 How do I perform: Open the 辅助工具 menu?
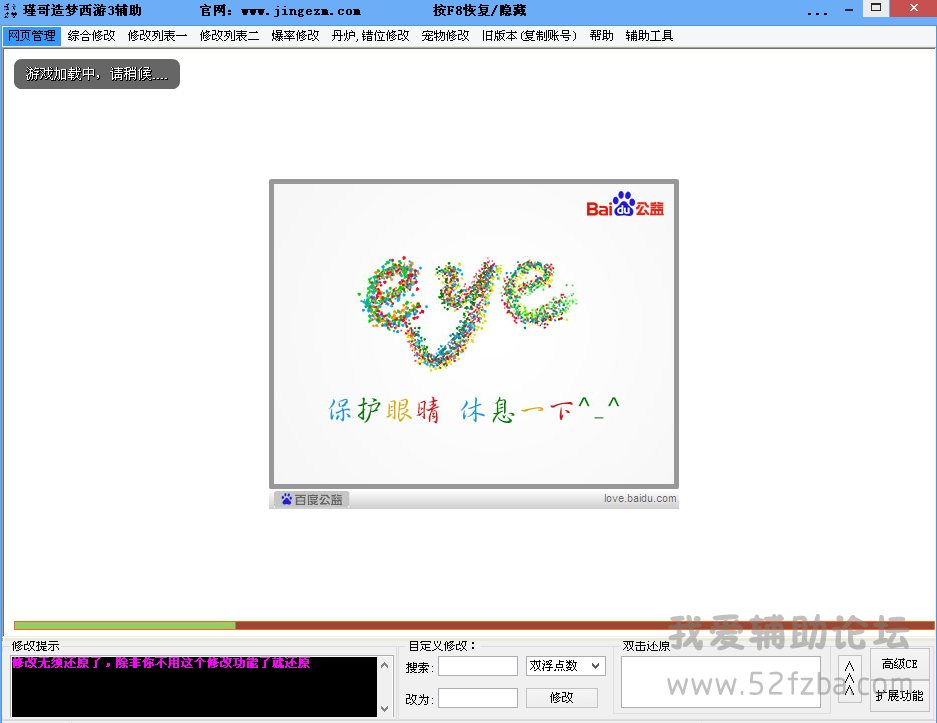point(649,36)
